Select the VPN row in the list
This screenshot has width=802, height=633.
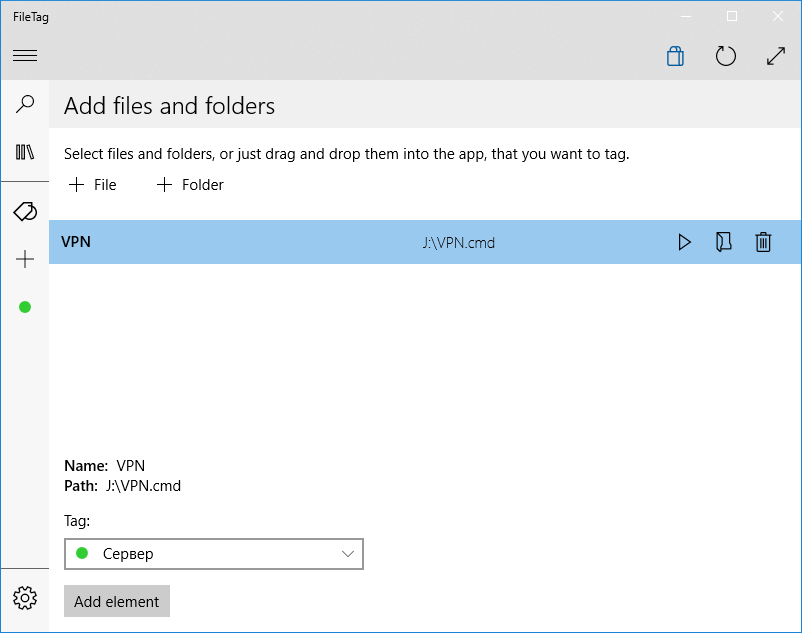[425, 242]
